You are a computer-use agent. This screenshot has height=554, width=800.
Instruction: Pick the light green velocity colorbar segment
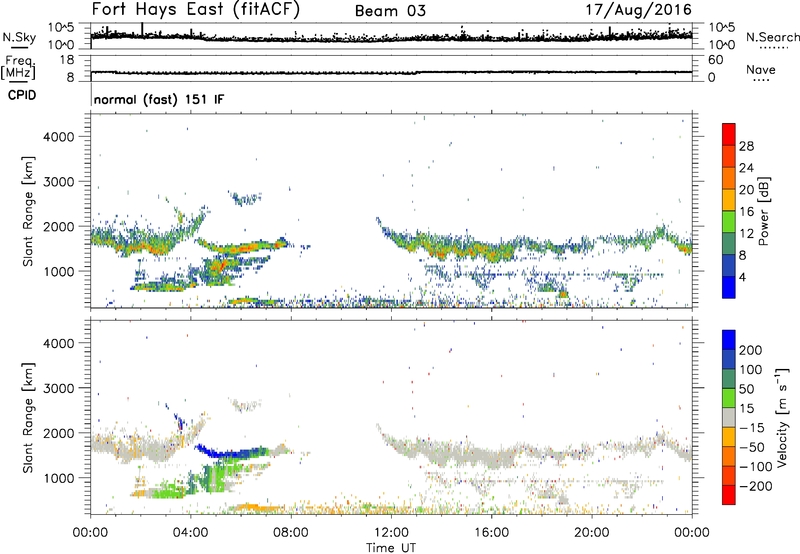pos(729,398)
